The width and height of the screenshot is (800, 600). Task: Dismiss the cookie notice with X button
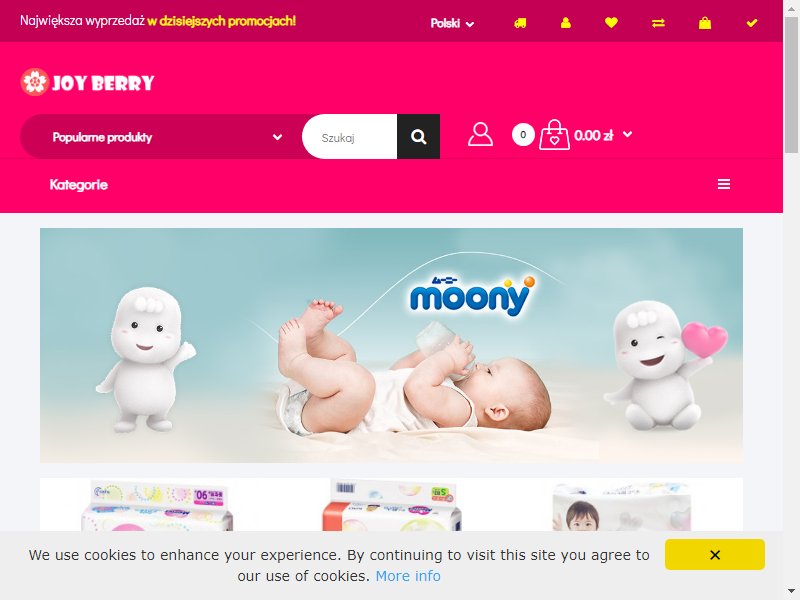click(715, 555)
